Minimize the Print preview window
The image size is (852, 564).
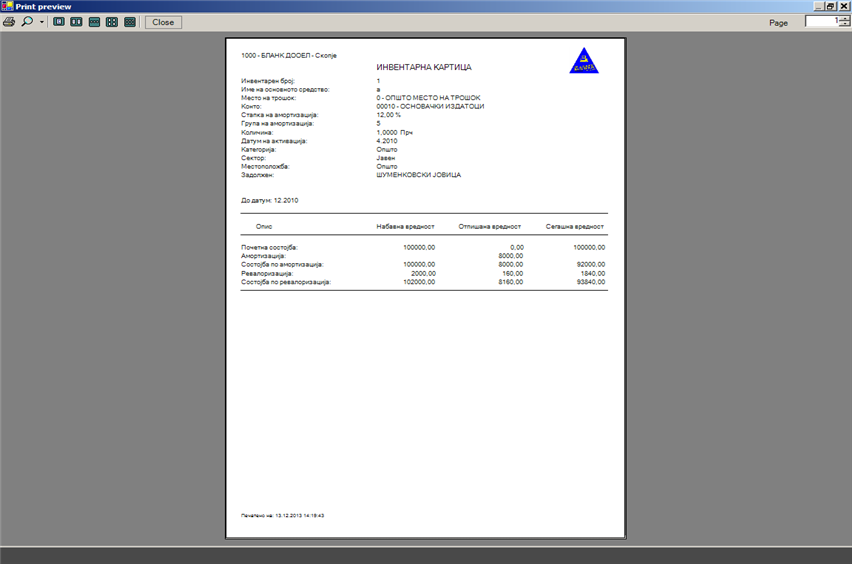[817, 6]
